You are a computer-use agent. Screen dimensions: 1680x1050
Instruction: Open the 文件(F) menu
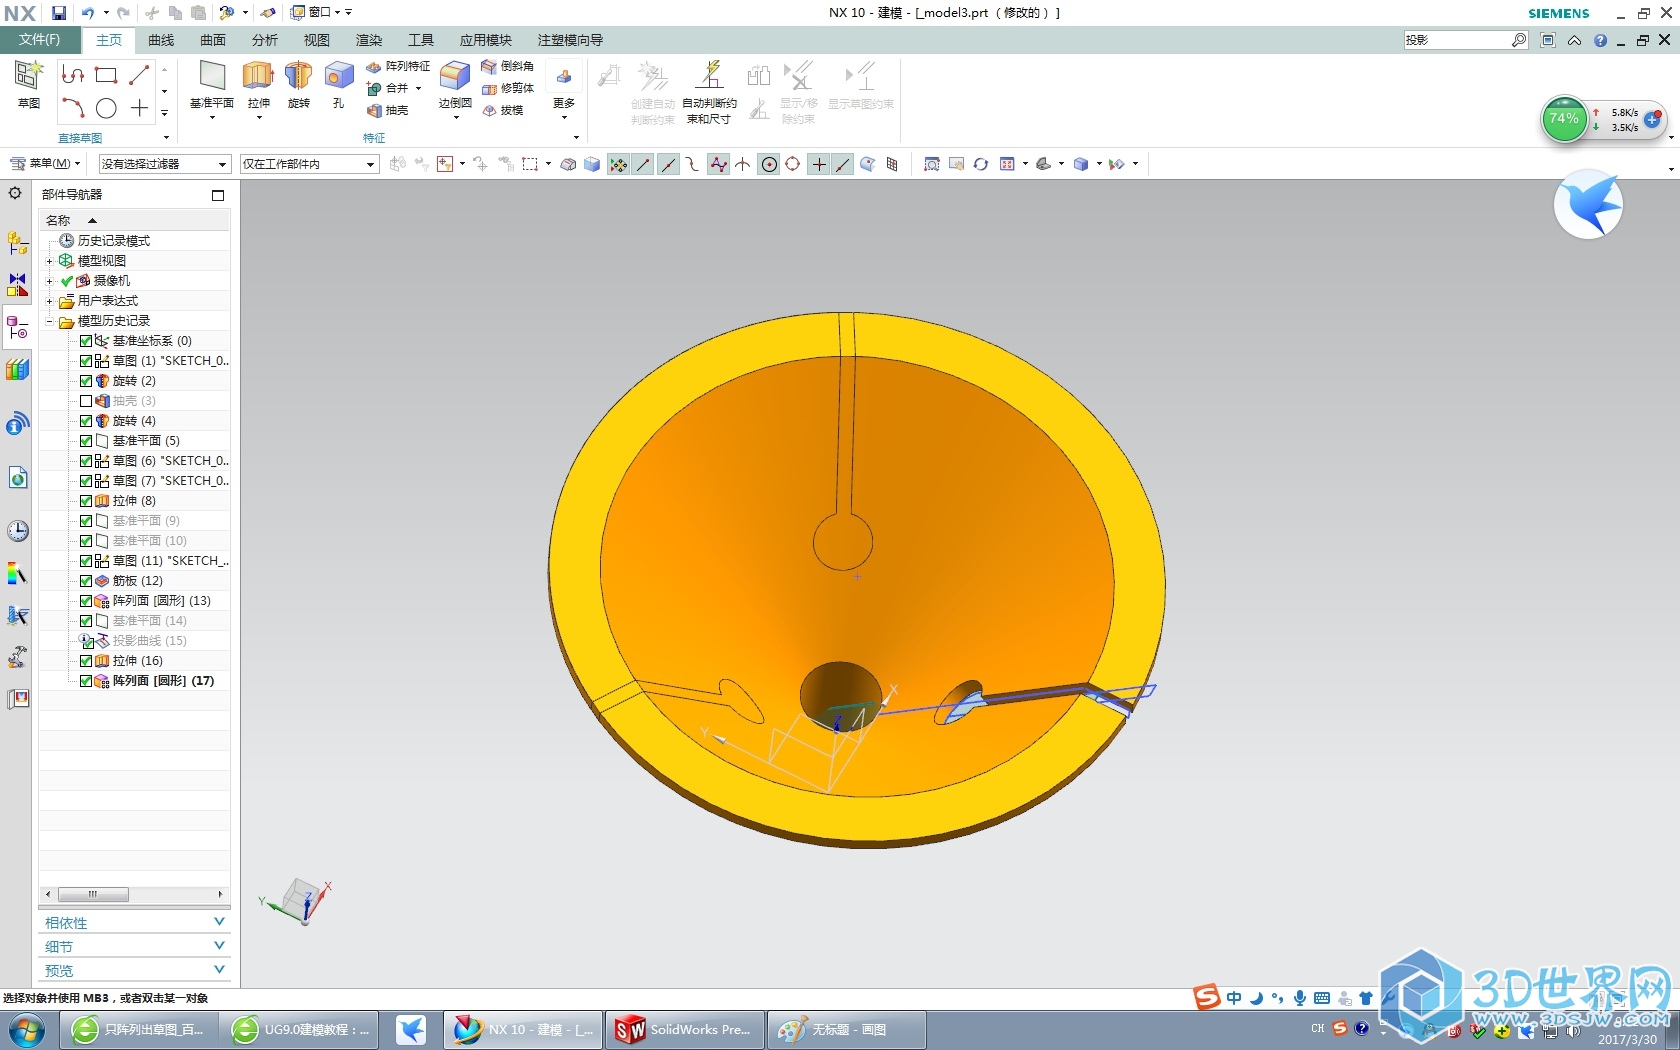39,40
